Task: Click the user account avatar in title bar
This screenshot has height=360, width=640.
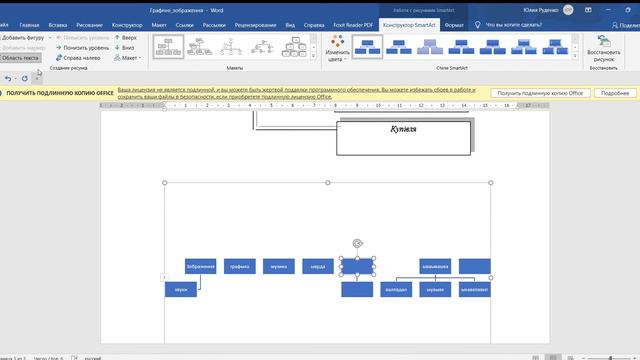Action: pyautogui.click(x=568, y=10)
